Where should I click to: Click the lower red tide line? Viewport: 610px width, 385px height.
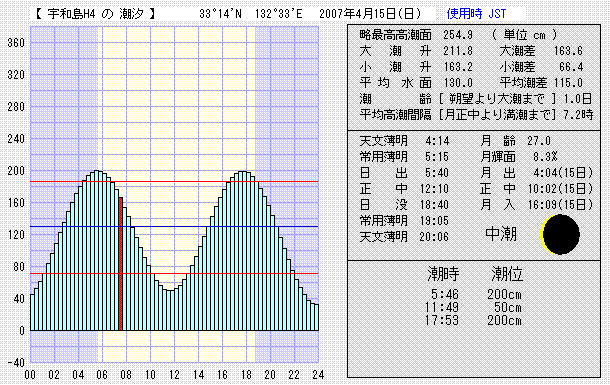[x=174, y=273]
